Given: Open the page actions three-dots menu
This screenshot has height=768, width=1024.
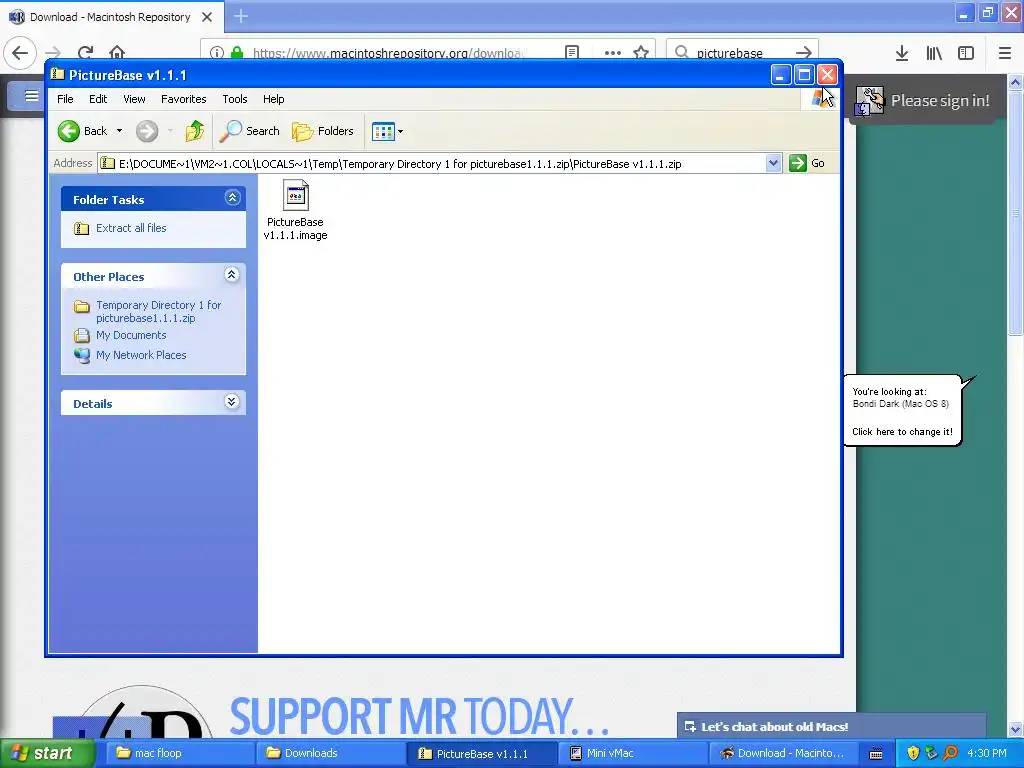Looking at the screenshot, I should coord(613,53).
